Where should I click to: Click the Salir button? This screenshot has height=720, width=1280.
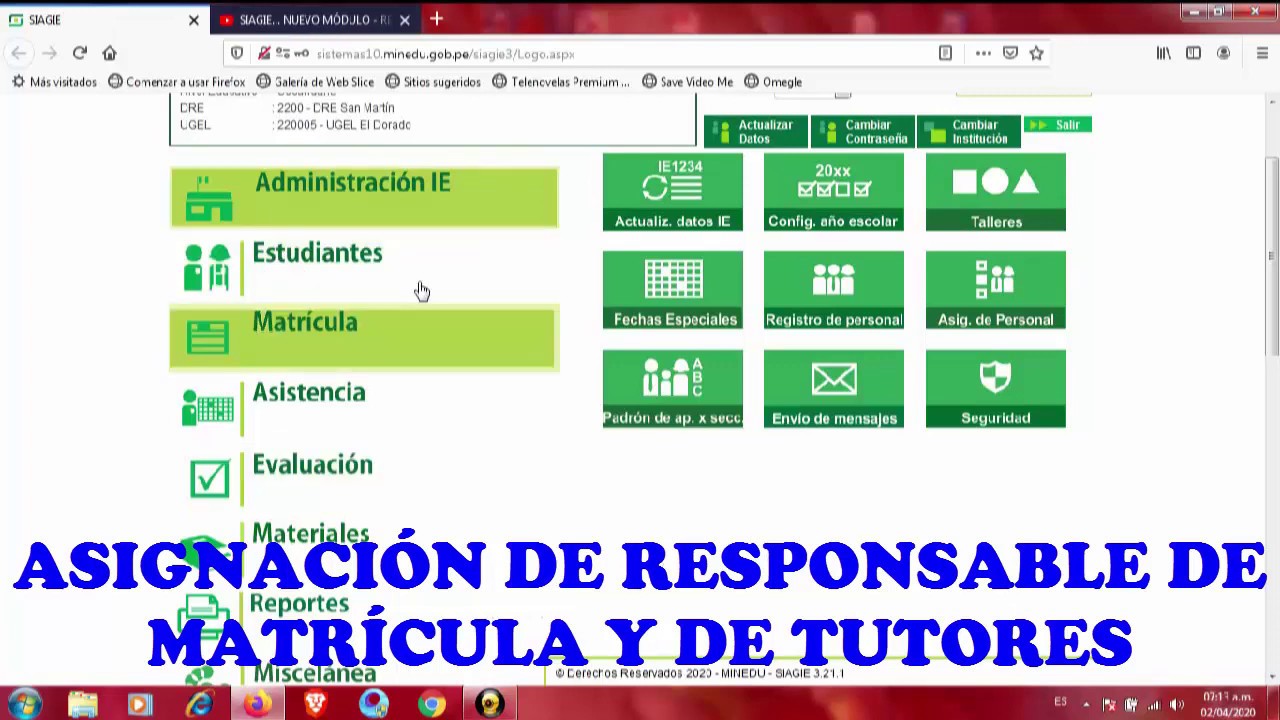(x=1058, y=125)
